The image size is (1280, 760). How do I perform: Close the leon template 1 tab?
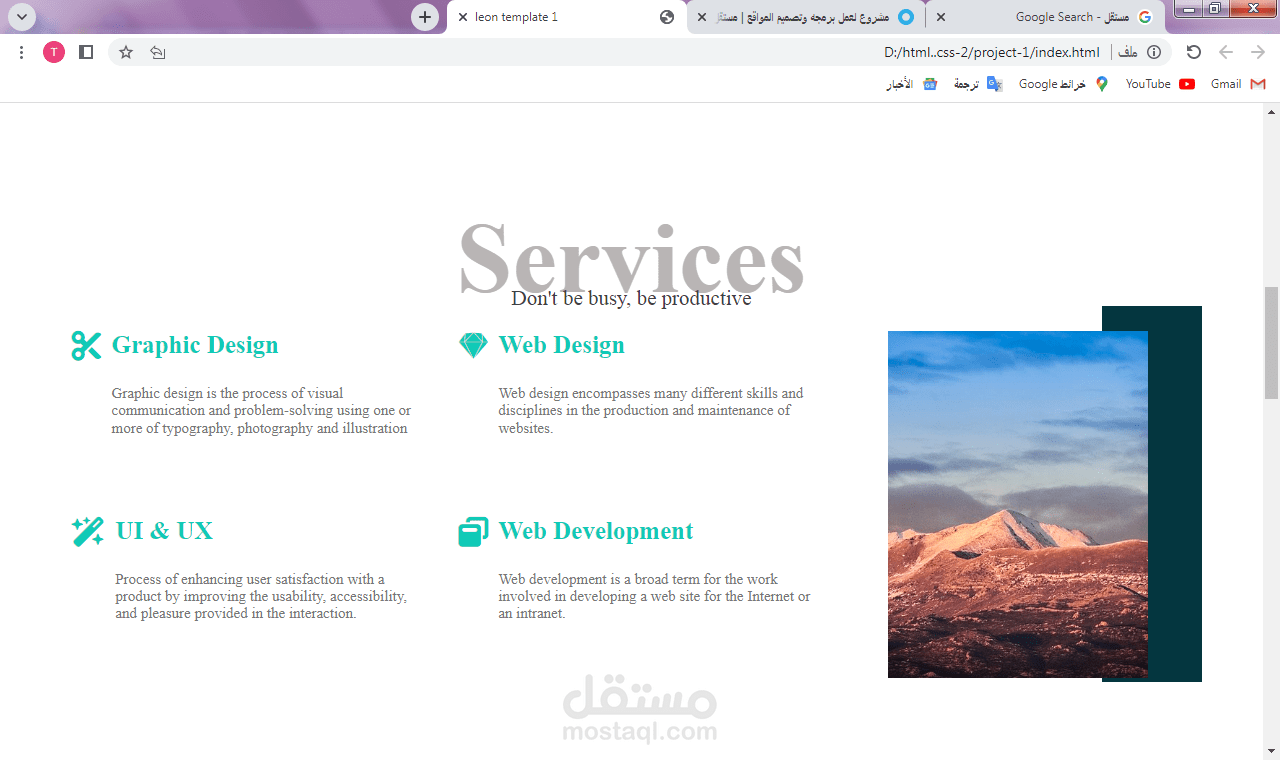coord(463,17)
